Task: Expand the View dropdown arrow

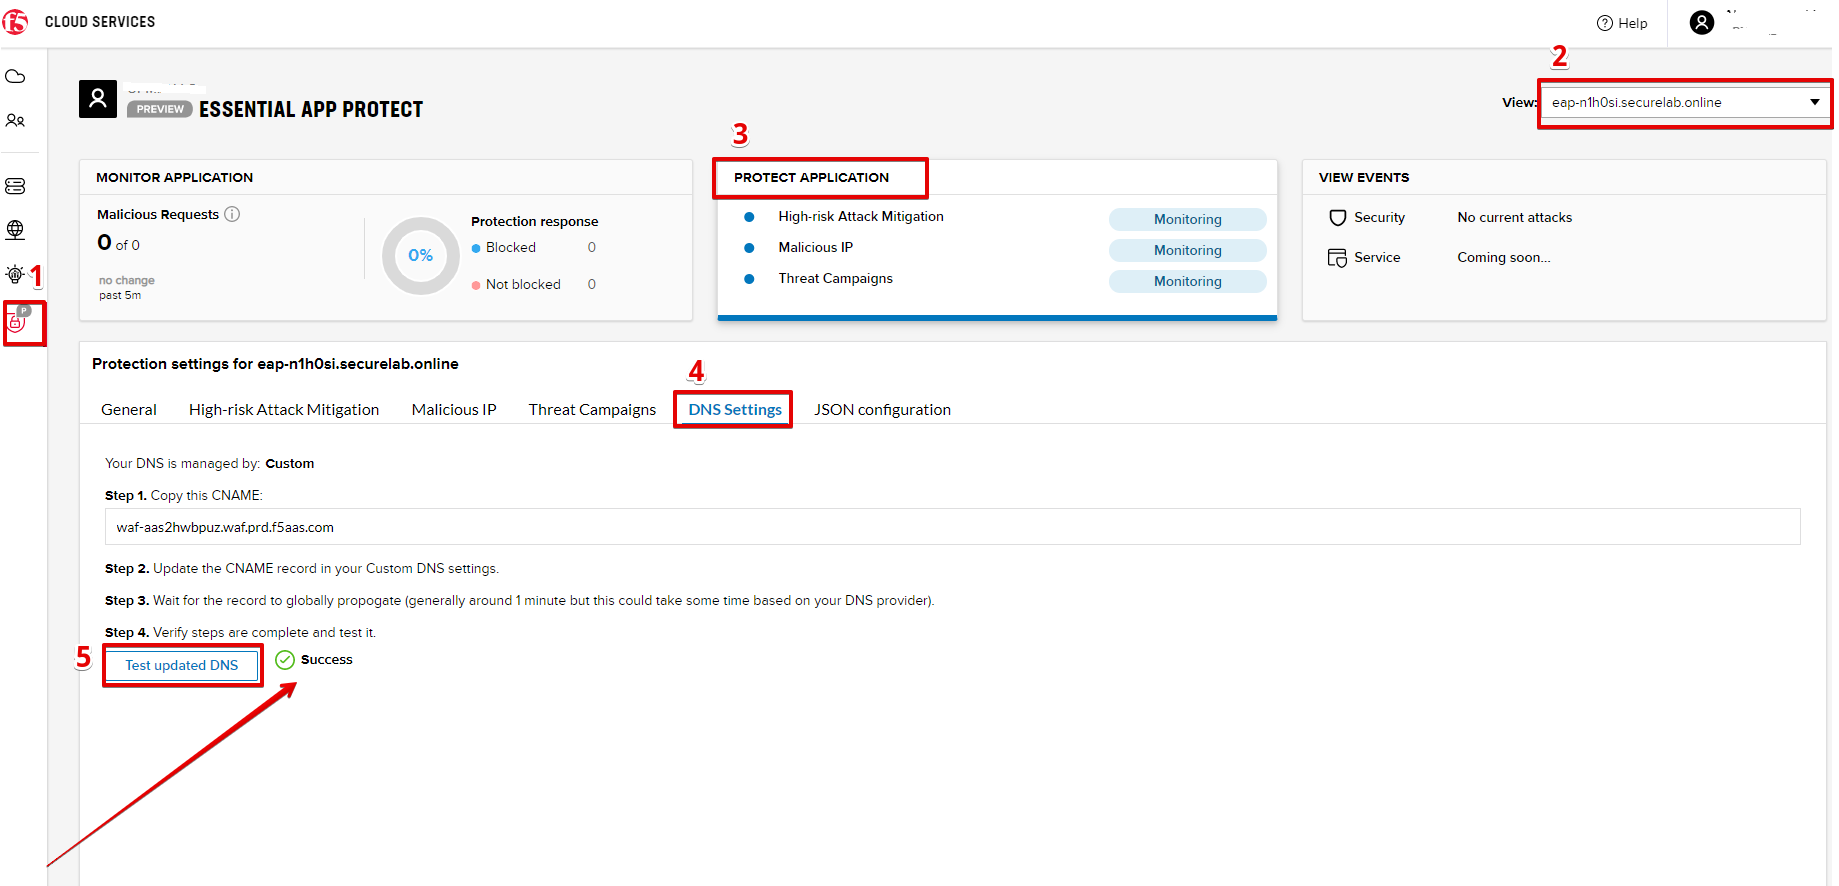Action: 1814,102
